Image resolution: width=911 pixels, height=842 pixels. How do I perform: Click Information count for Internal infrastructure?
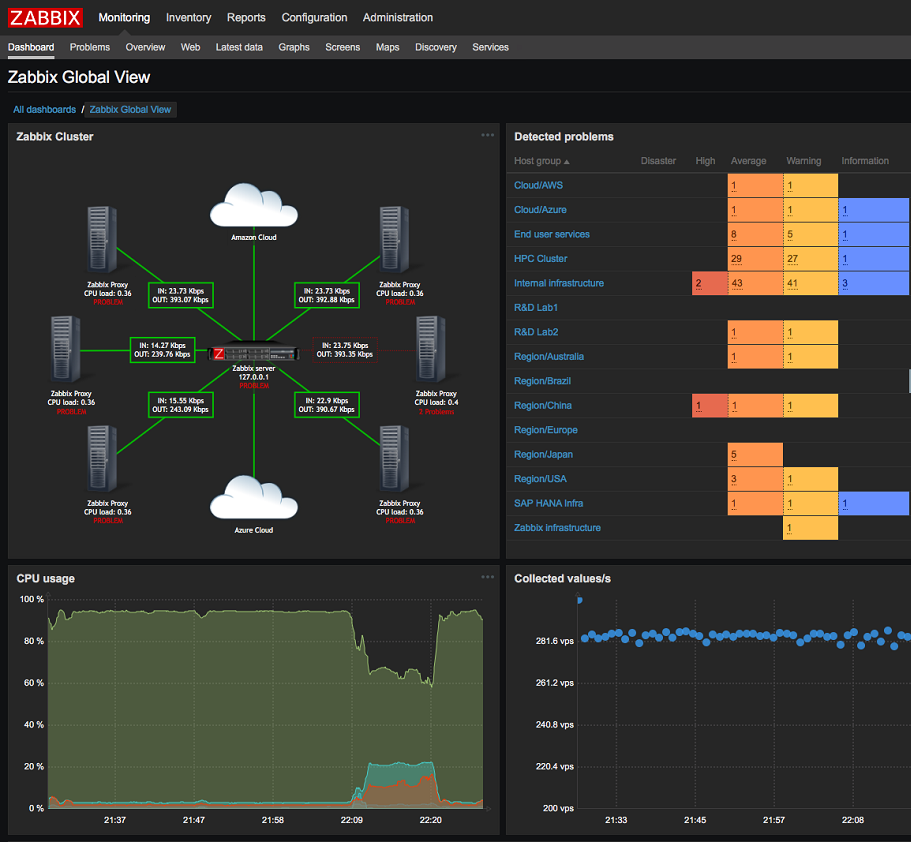[873, 283]
